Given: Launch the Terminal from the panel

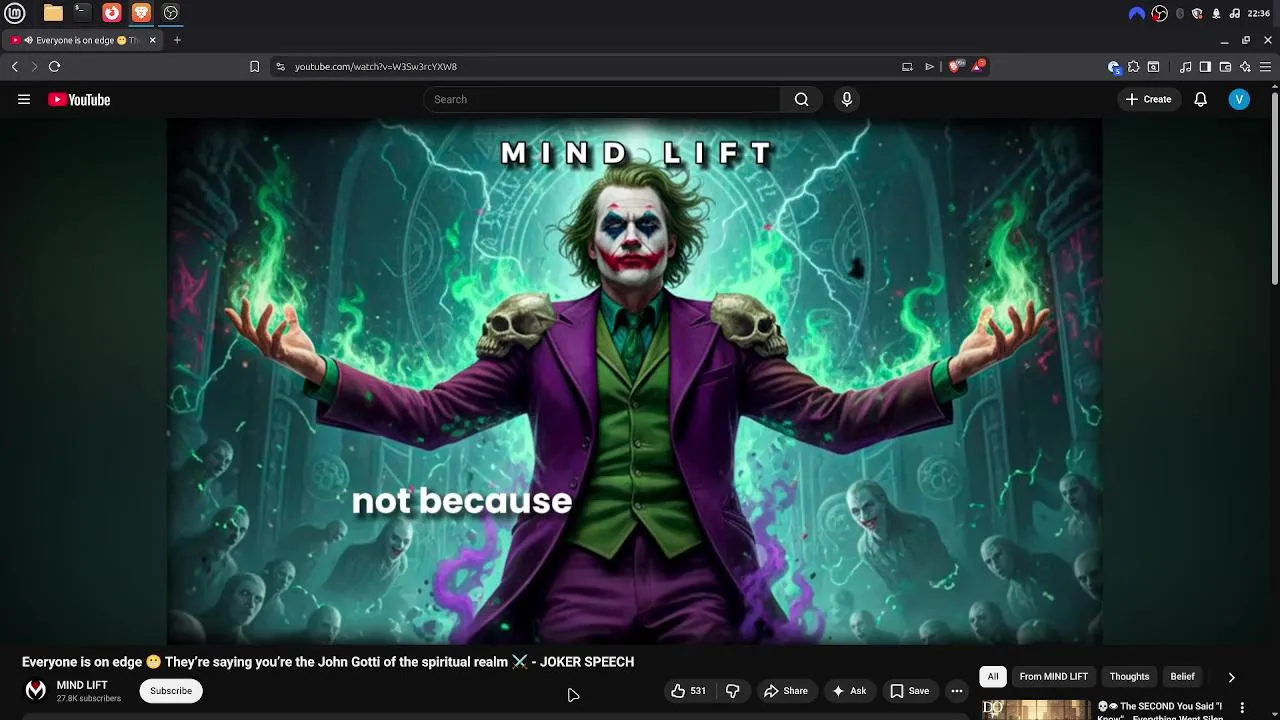Looking at the screenshot, I should pyautogui.click(x=82, y=13).
